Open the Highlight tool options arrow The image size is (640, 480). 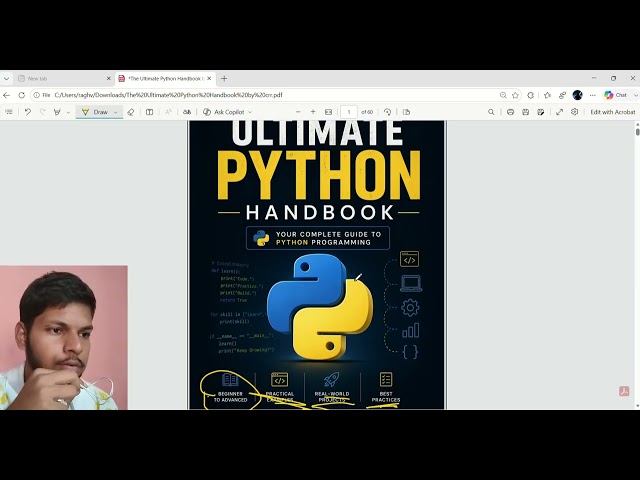68,112
